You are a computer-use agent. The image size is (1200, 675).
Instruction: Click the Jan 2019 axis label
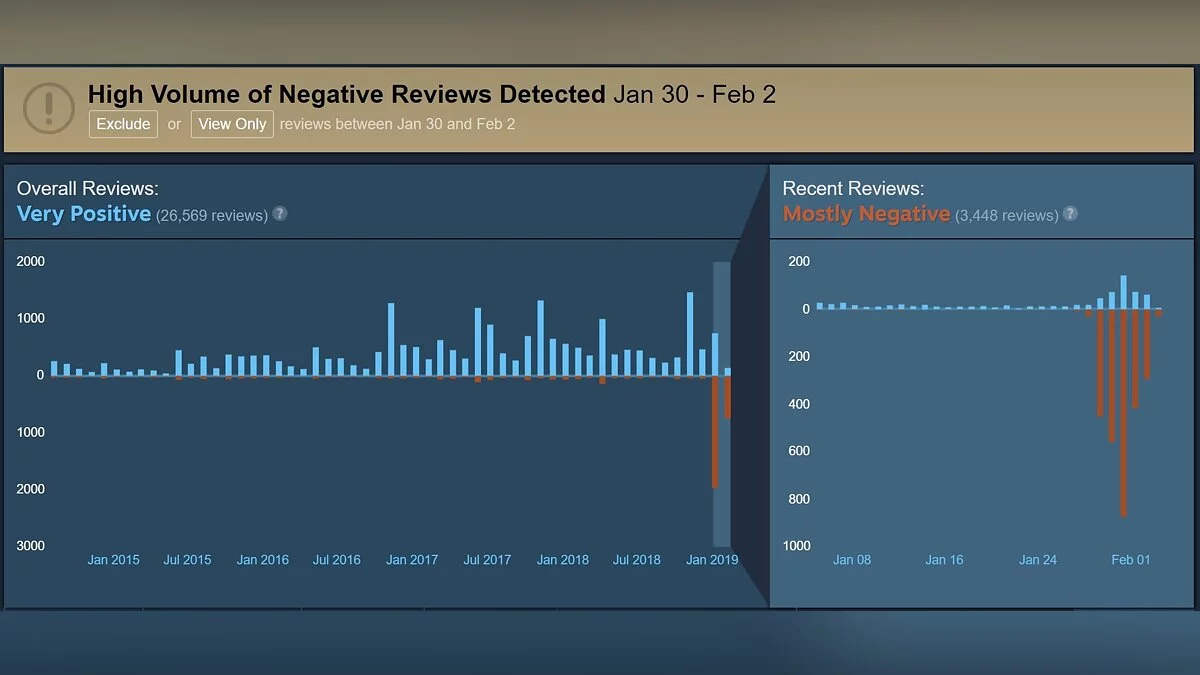click(712, 560)
